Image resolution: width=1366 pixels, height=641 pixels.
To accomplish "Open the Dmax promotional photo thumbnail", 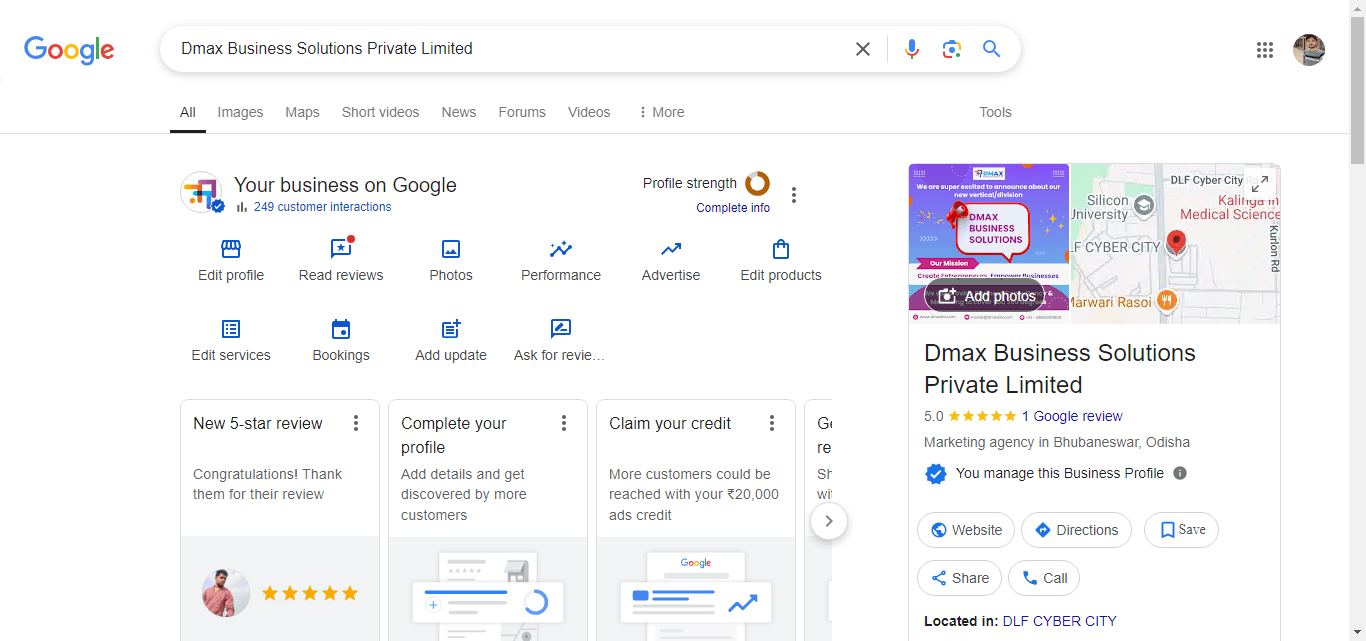I will pyautogui.click(x=989, y=243).
